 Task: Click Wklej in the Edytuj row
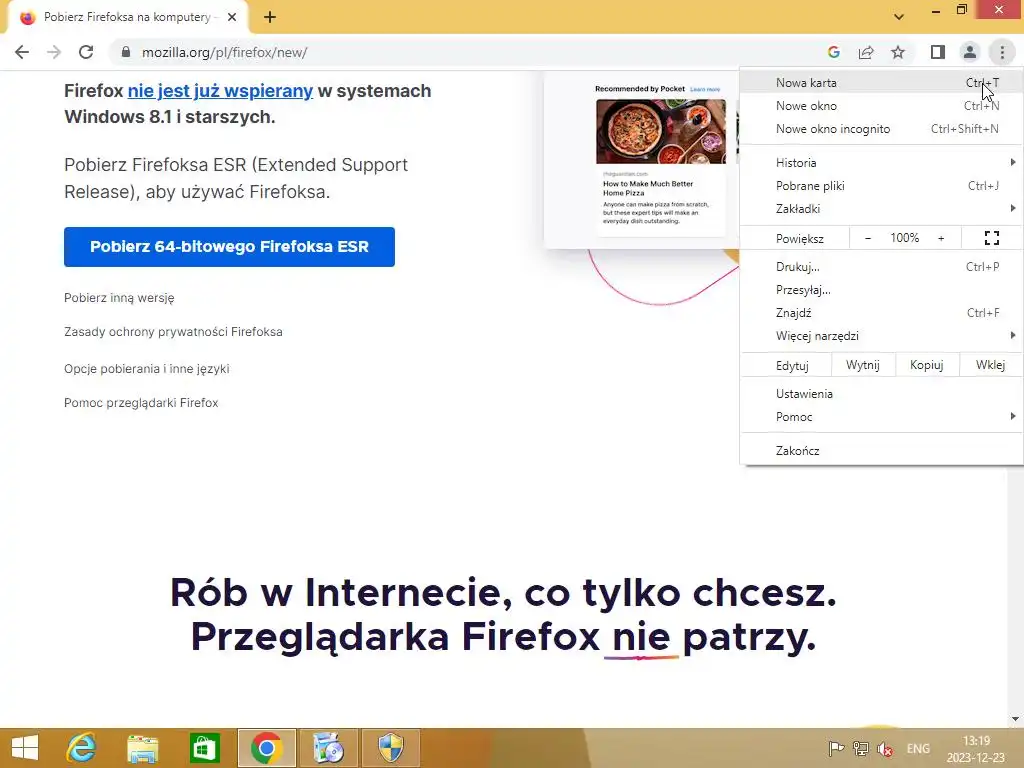tap(991, 365)
